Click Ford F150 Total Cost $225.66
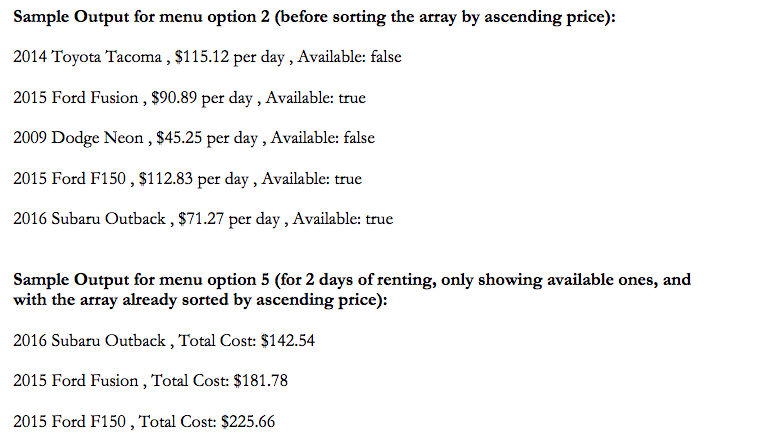The width and height of the screenshot is (767, 448). coord(206,422)
